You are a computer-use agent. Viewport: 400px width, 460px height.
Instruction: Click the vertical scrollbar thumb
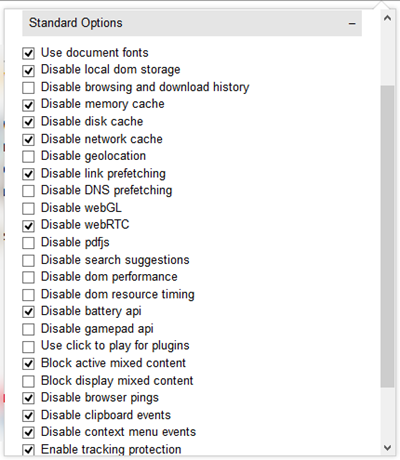[387, 236]
